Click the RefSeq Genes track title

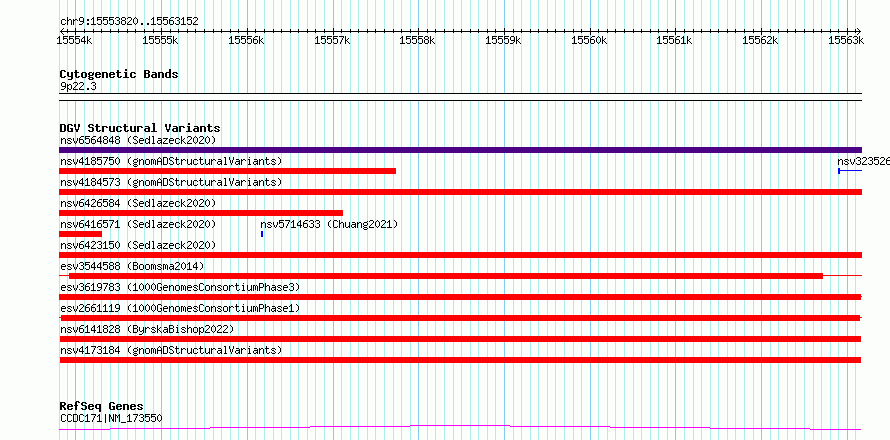point(101,406)
